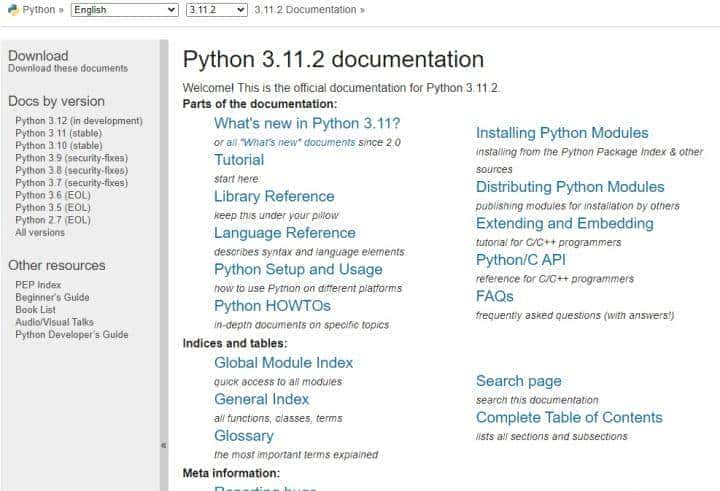The height and width of the screenshot is (491, 720).
Task: Open Python HOWTOs link
Action: click(272, 306)
